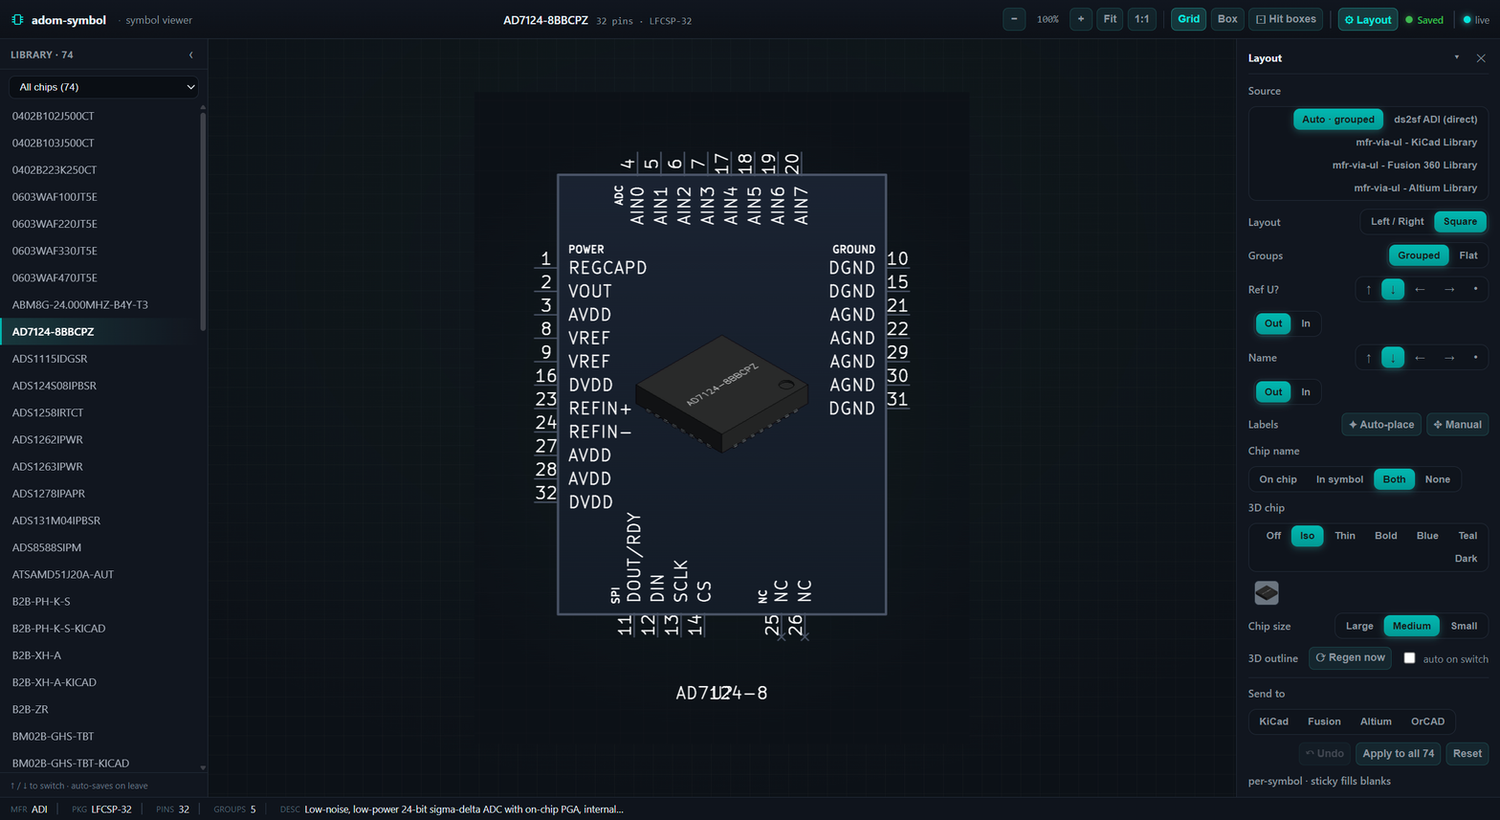This screenshot has width=1500, height=820.
Task: Select Auto · grouped source
Action: (1338, 120)
